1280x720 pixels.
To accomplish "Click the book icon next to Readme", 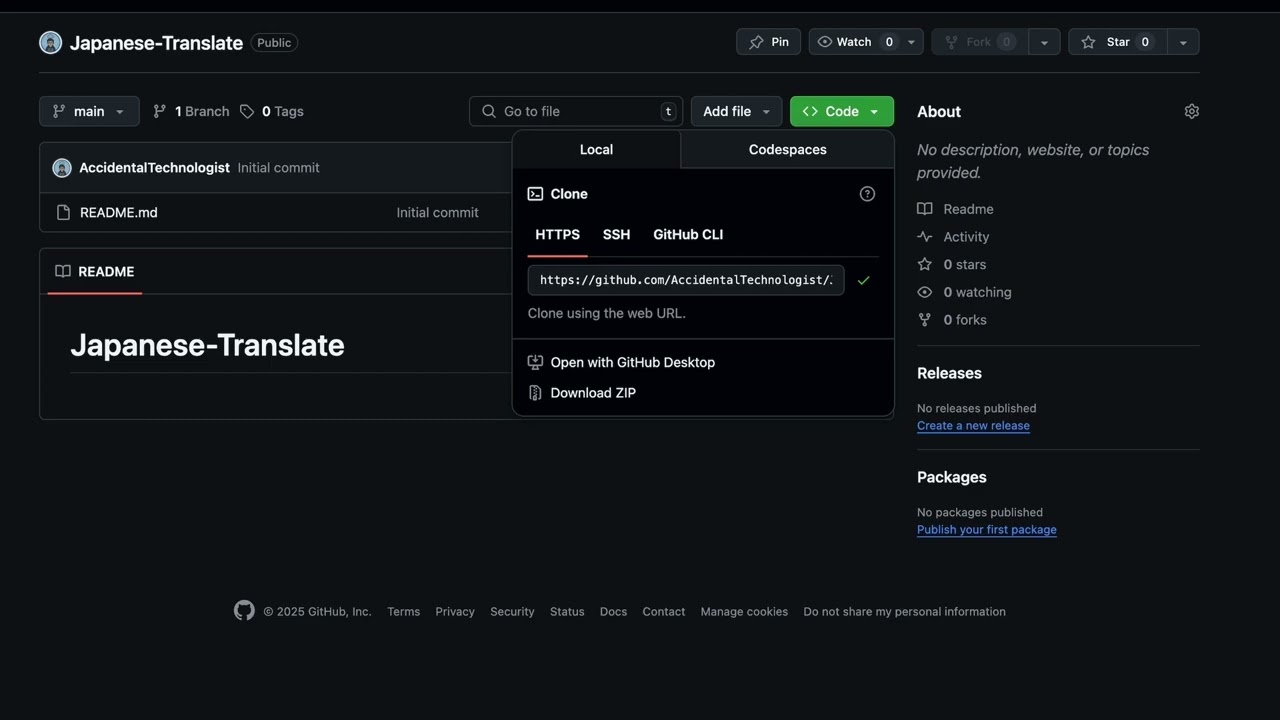I will point(925,209).
